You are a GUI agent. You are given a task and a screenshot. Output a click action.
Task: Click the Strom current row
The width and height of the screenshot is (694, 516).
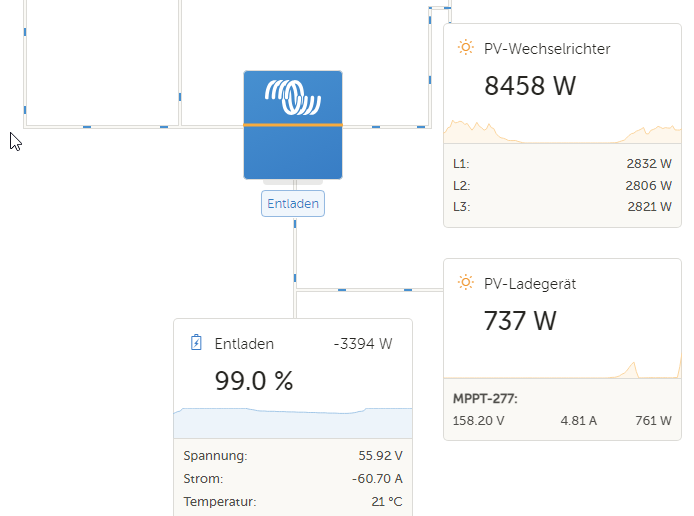(293, 478)
